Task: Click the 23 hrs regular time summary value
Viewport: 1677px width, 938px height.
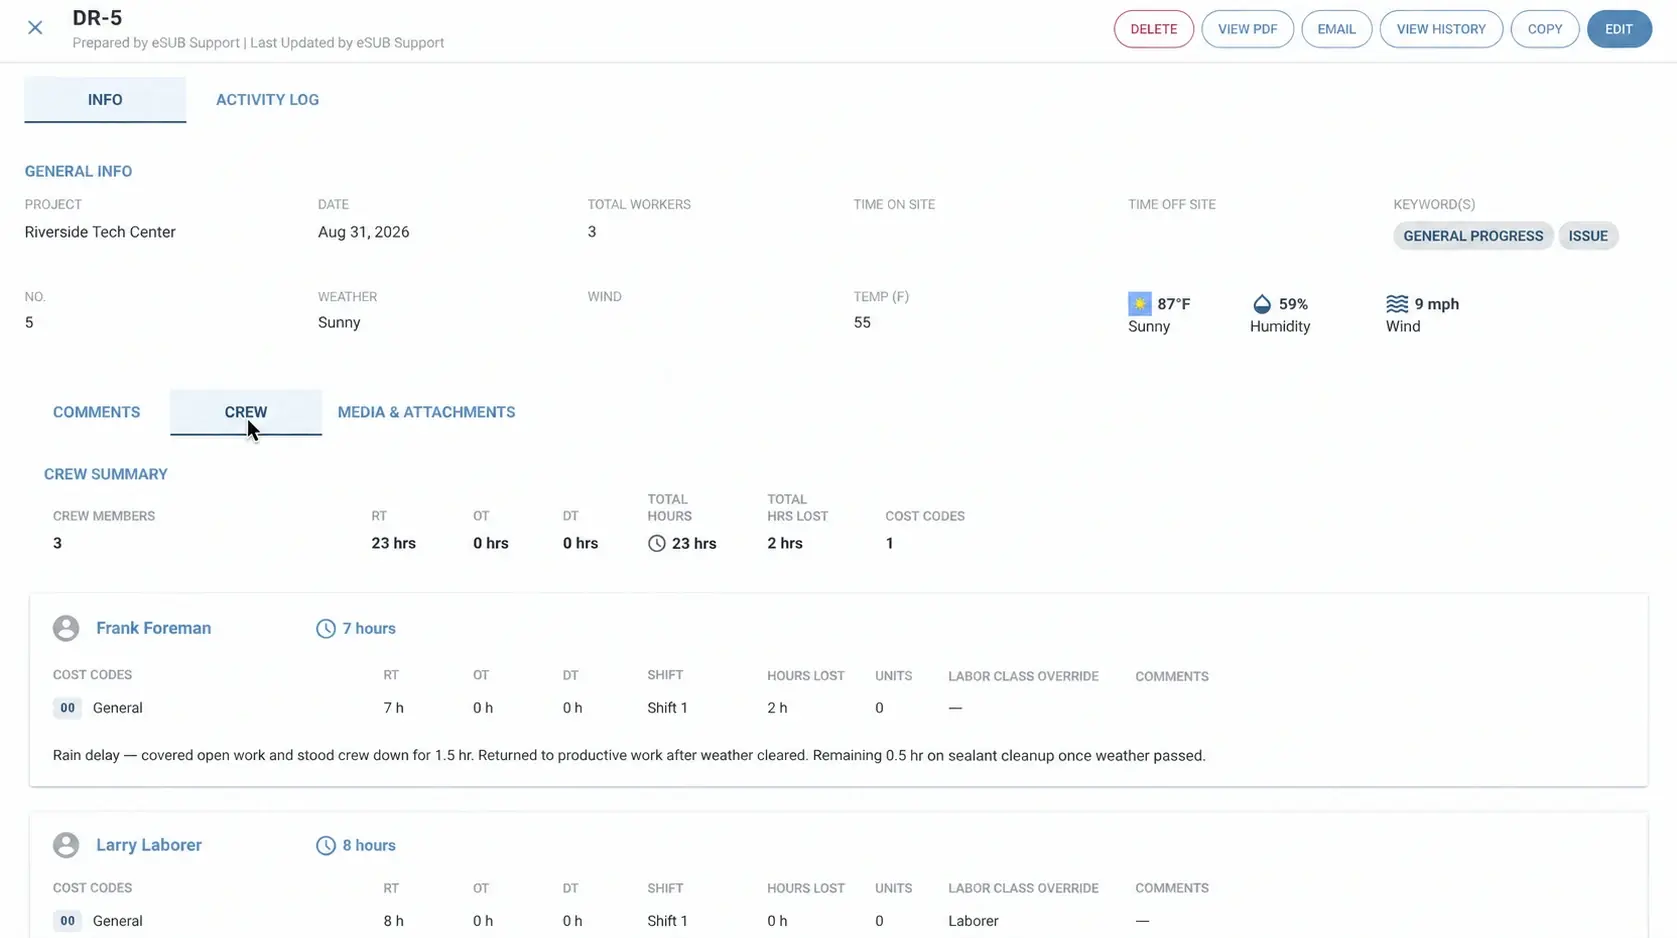Action: click(394, 543)
